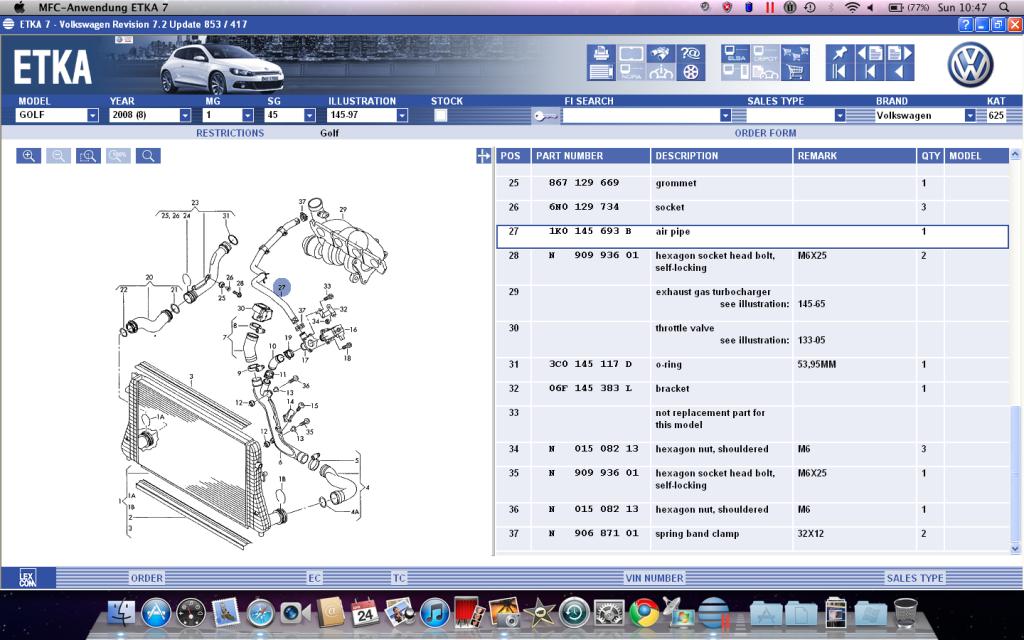
Task: Open the list print icon below printer
Action: tap(601, 72)
